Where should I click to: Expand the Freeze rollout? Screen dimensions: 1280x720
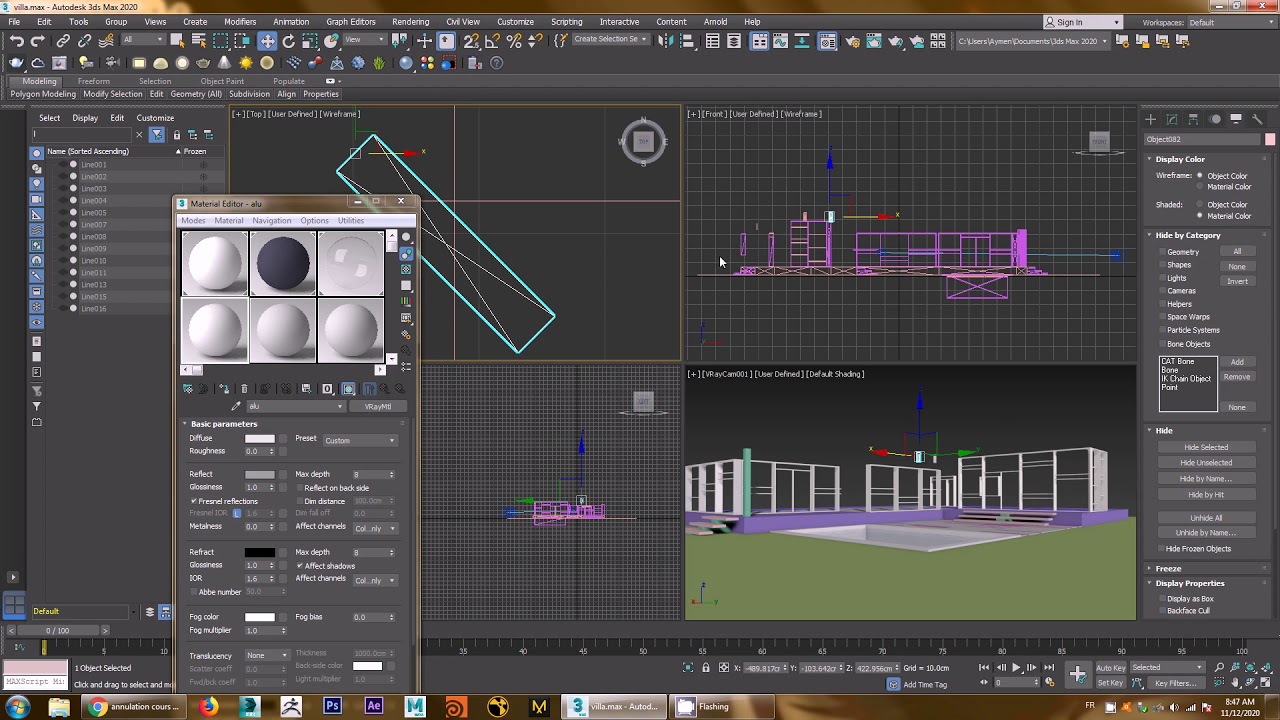[x=1167, y=568]
